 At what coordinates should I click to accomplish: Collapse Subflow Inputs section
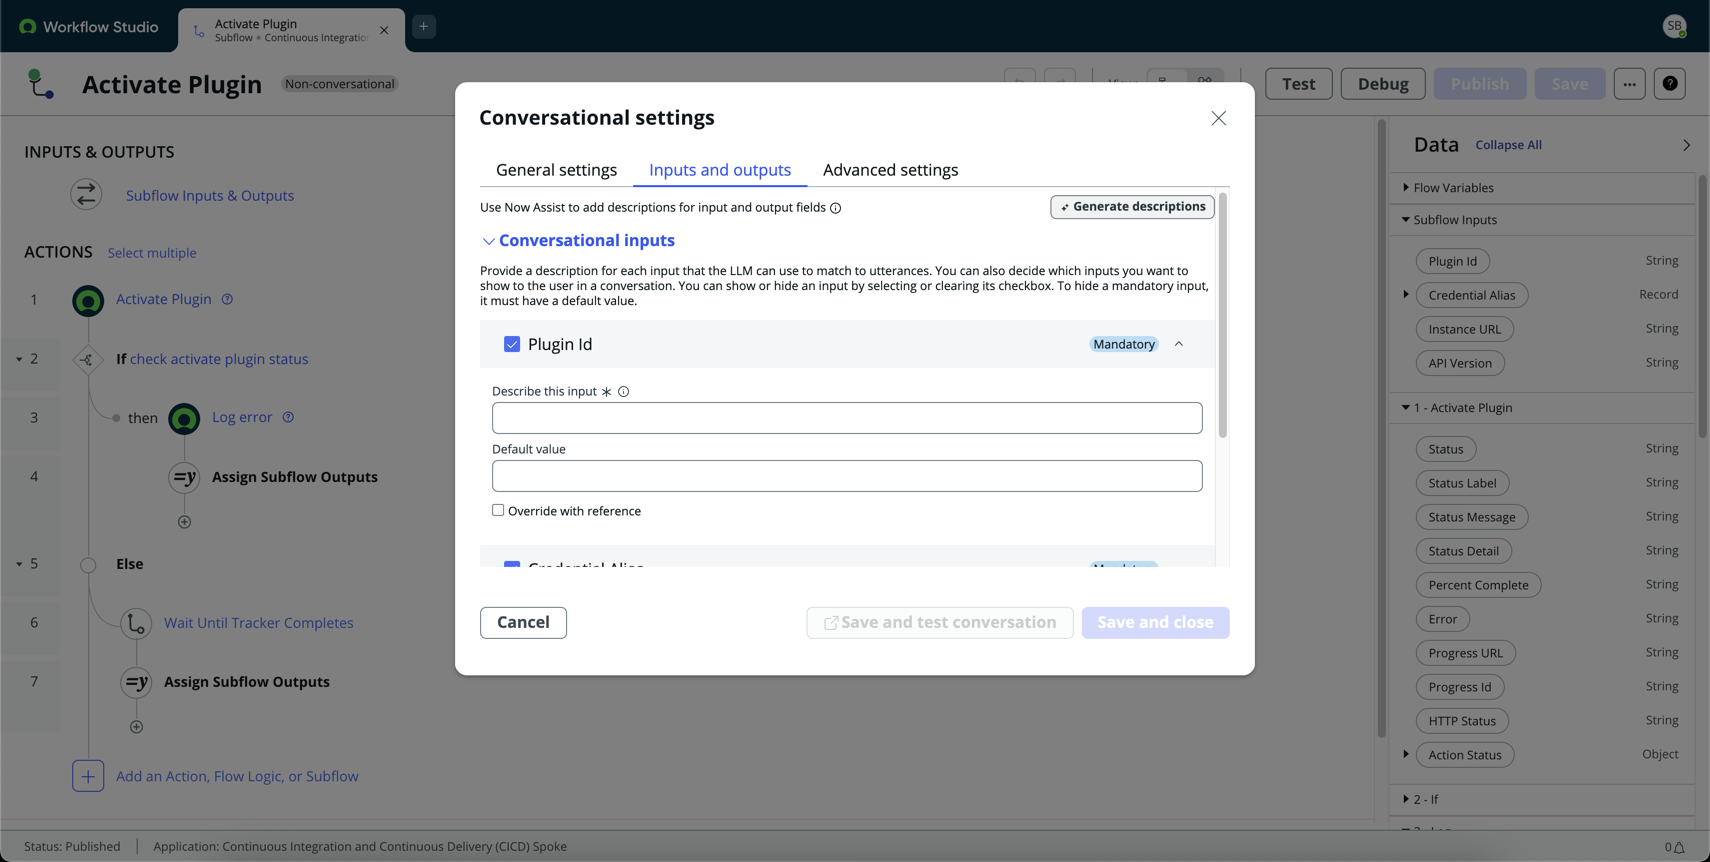[x=1405, y=220]
